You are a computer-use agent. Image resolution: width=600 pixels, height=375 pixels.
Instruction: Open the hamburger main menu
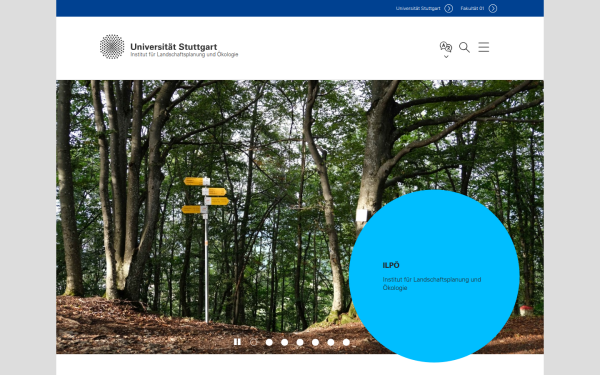coord(484,47)
